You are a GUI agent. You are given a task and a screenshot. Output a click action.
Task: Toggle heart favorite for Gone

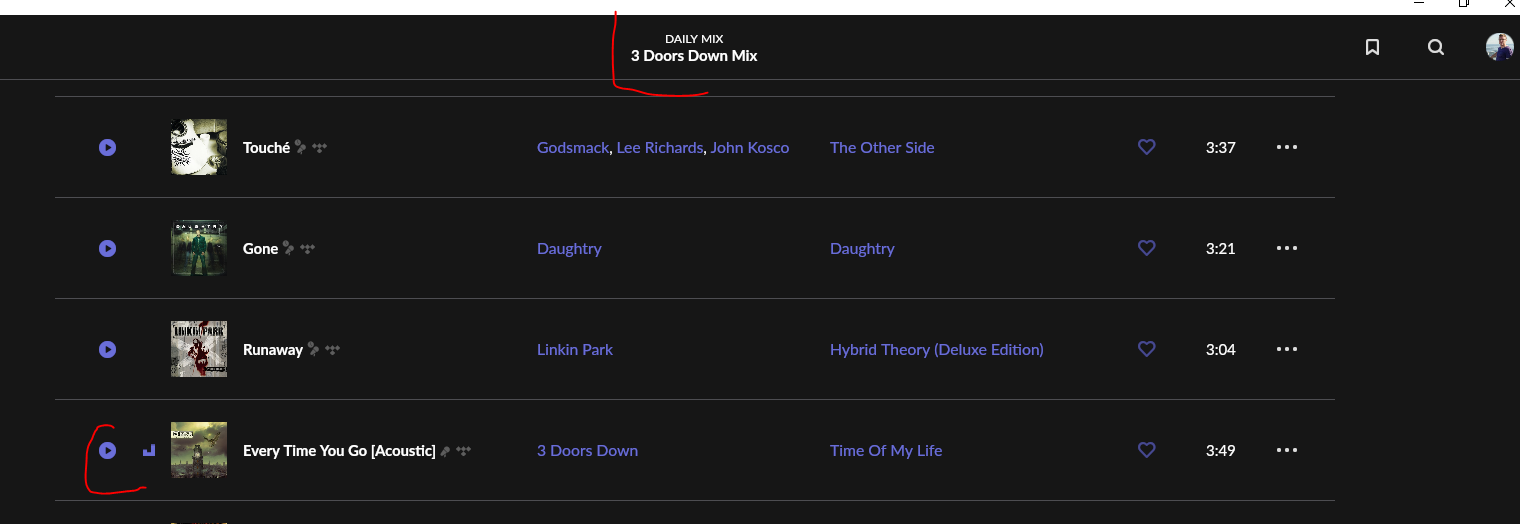[x=1147, y=248]
